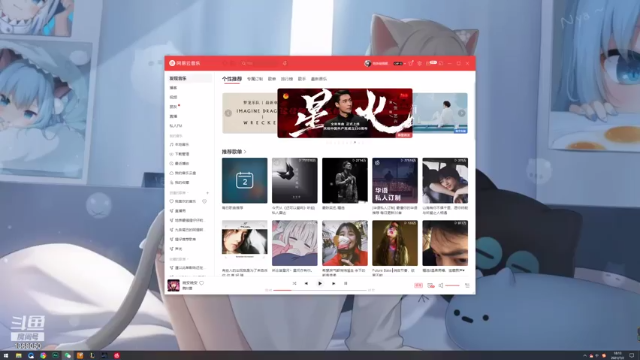The image size is (640, 360).
Task: Play the current song
Action: [320, 283]
